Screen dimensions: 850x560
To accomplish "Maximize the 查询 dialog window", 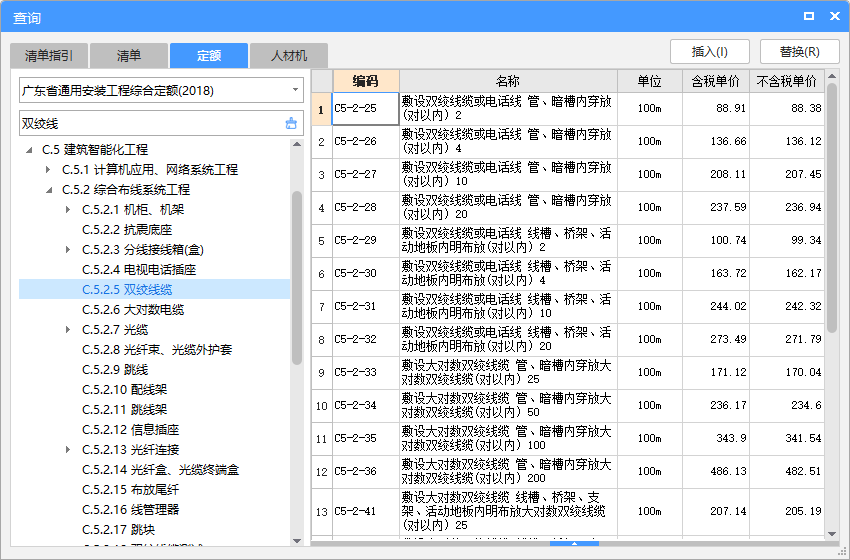I will tap(809, 16).
